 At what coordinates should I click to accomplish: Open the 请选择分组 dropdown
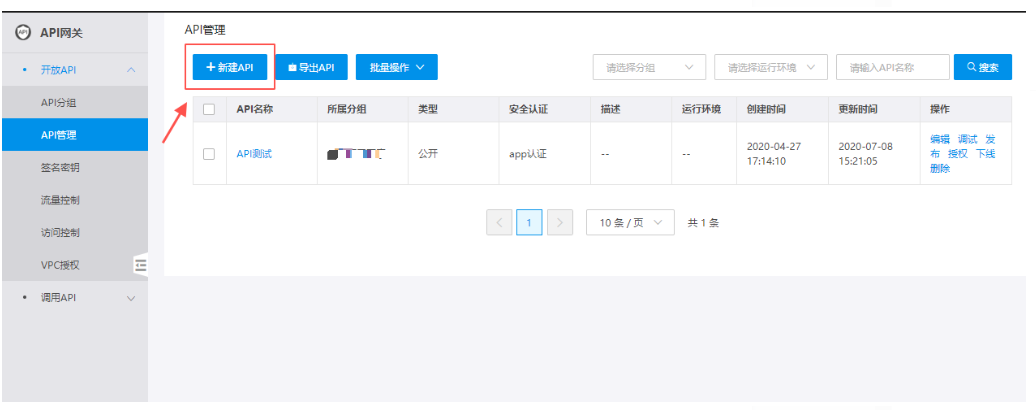[x=649, y=67]
